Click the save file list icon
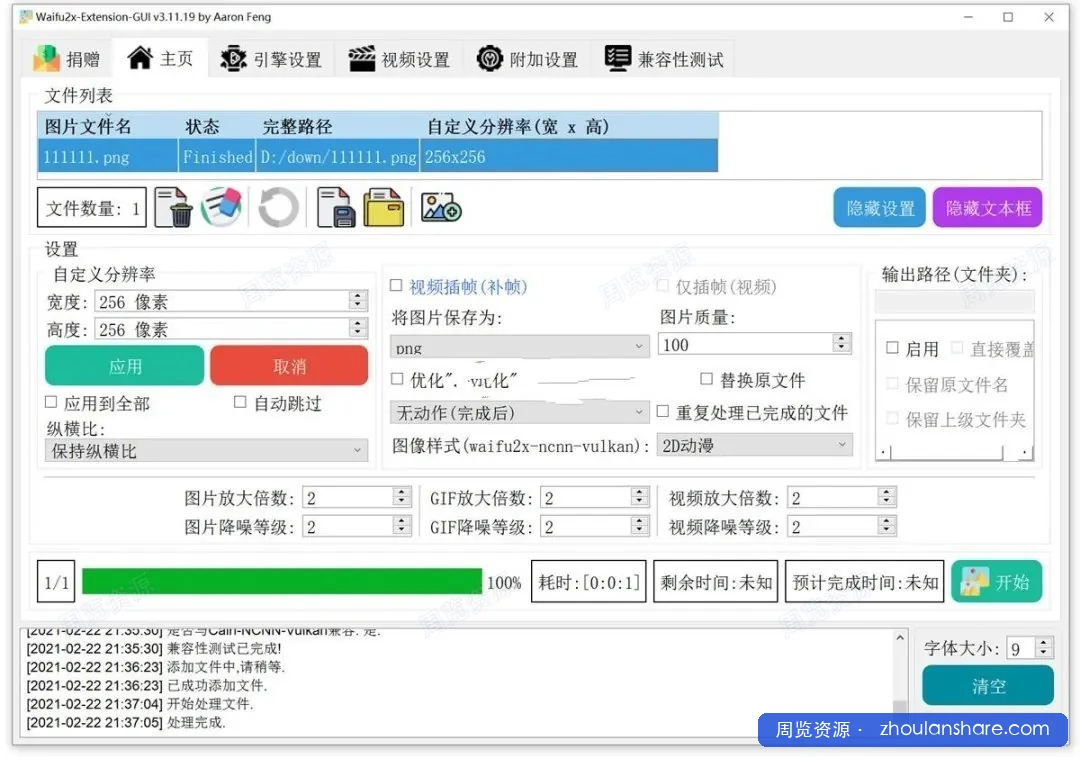1080x759 pixels. point(335,207)
